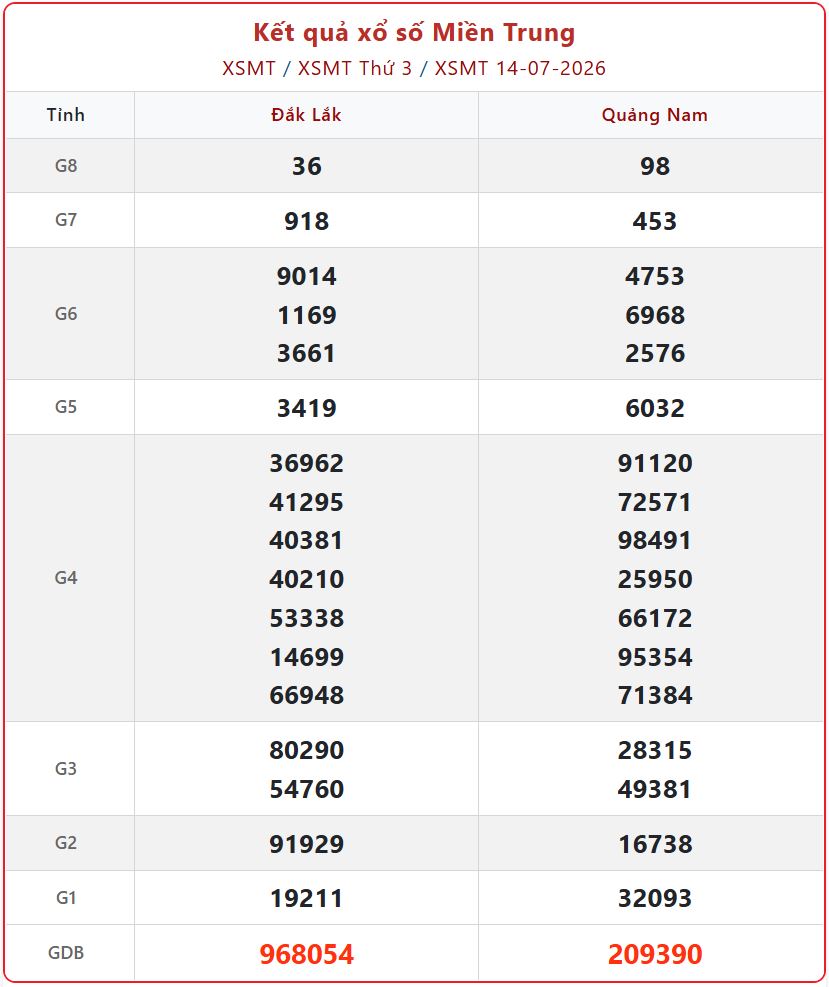Image resolution: width=829 pixels, height=987 pixels.
Task: Open the XSMT 14-07-2026 link
Action: (520, 68)
